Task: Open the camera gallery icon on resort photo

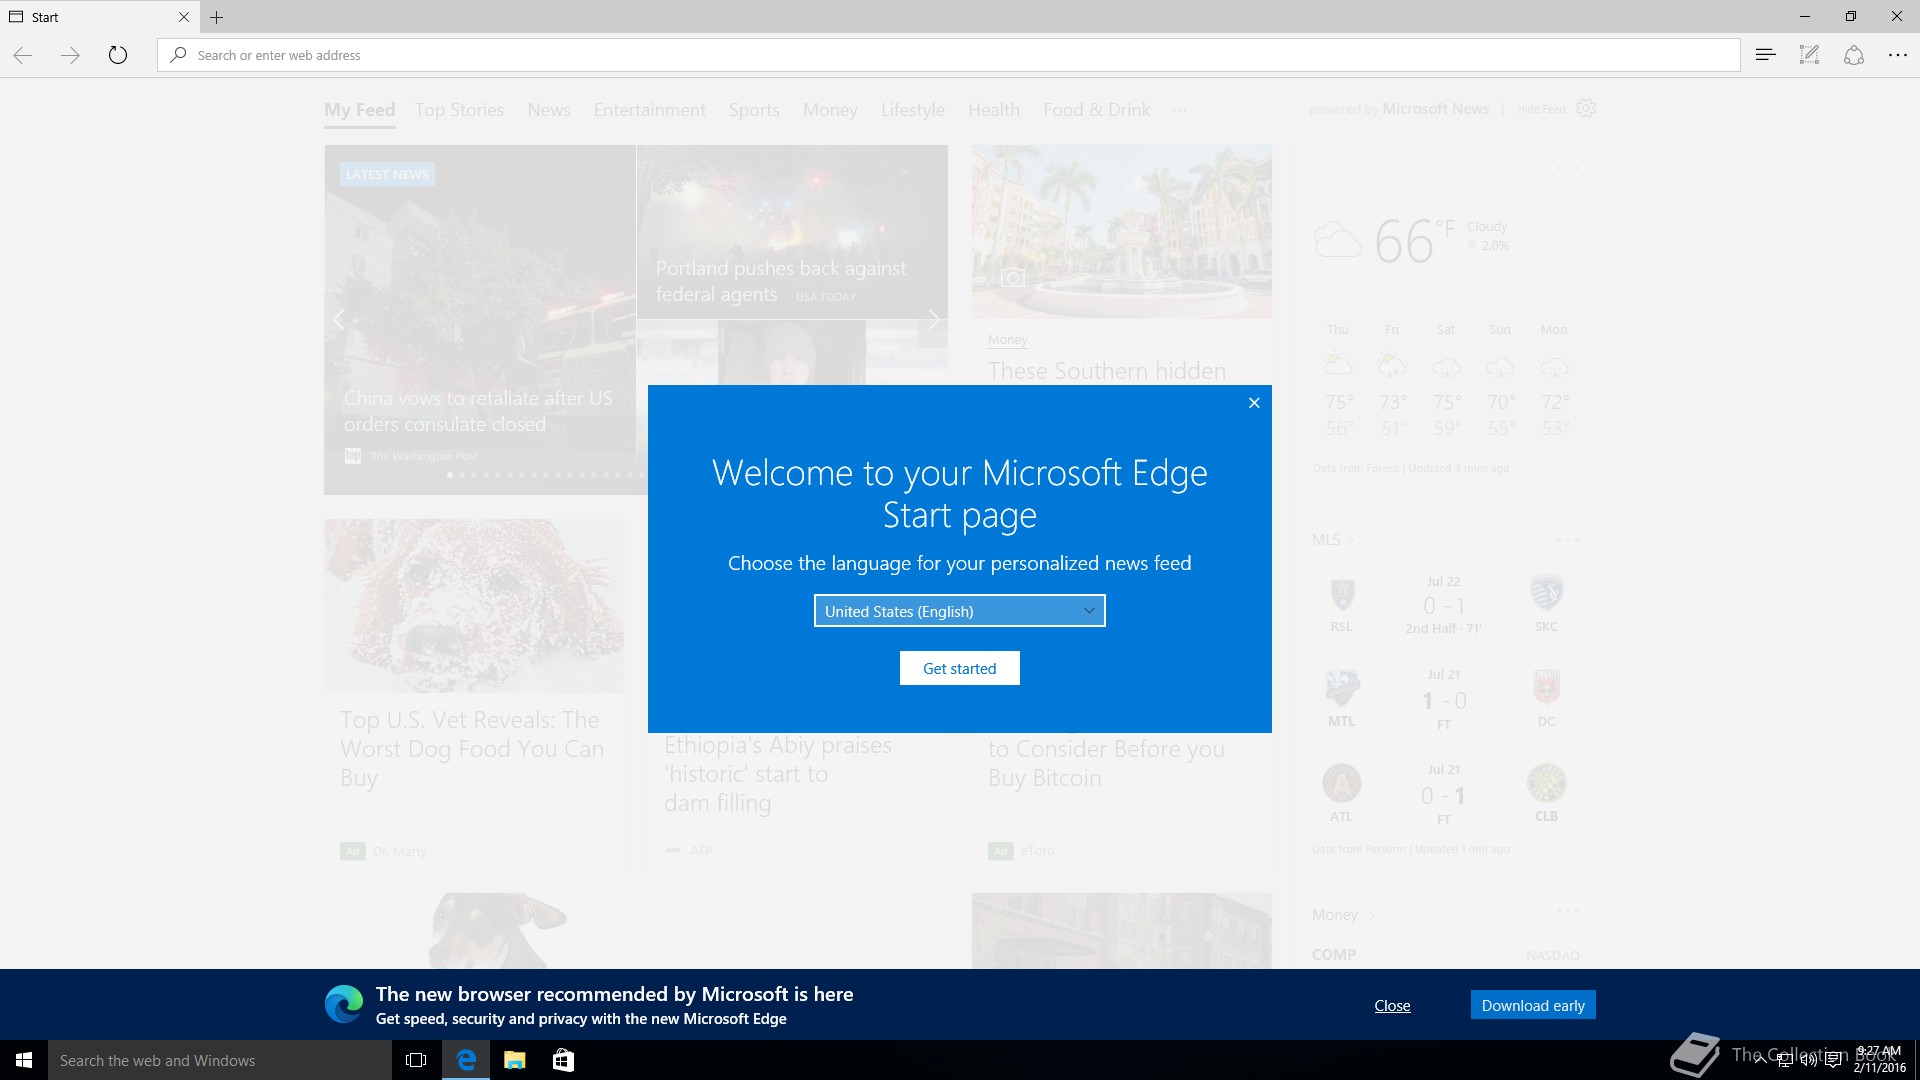Action: [x=1012, y=277]
